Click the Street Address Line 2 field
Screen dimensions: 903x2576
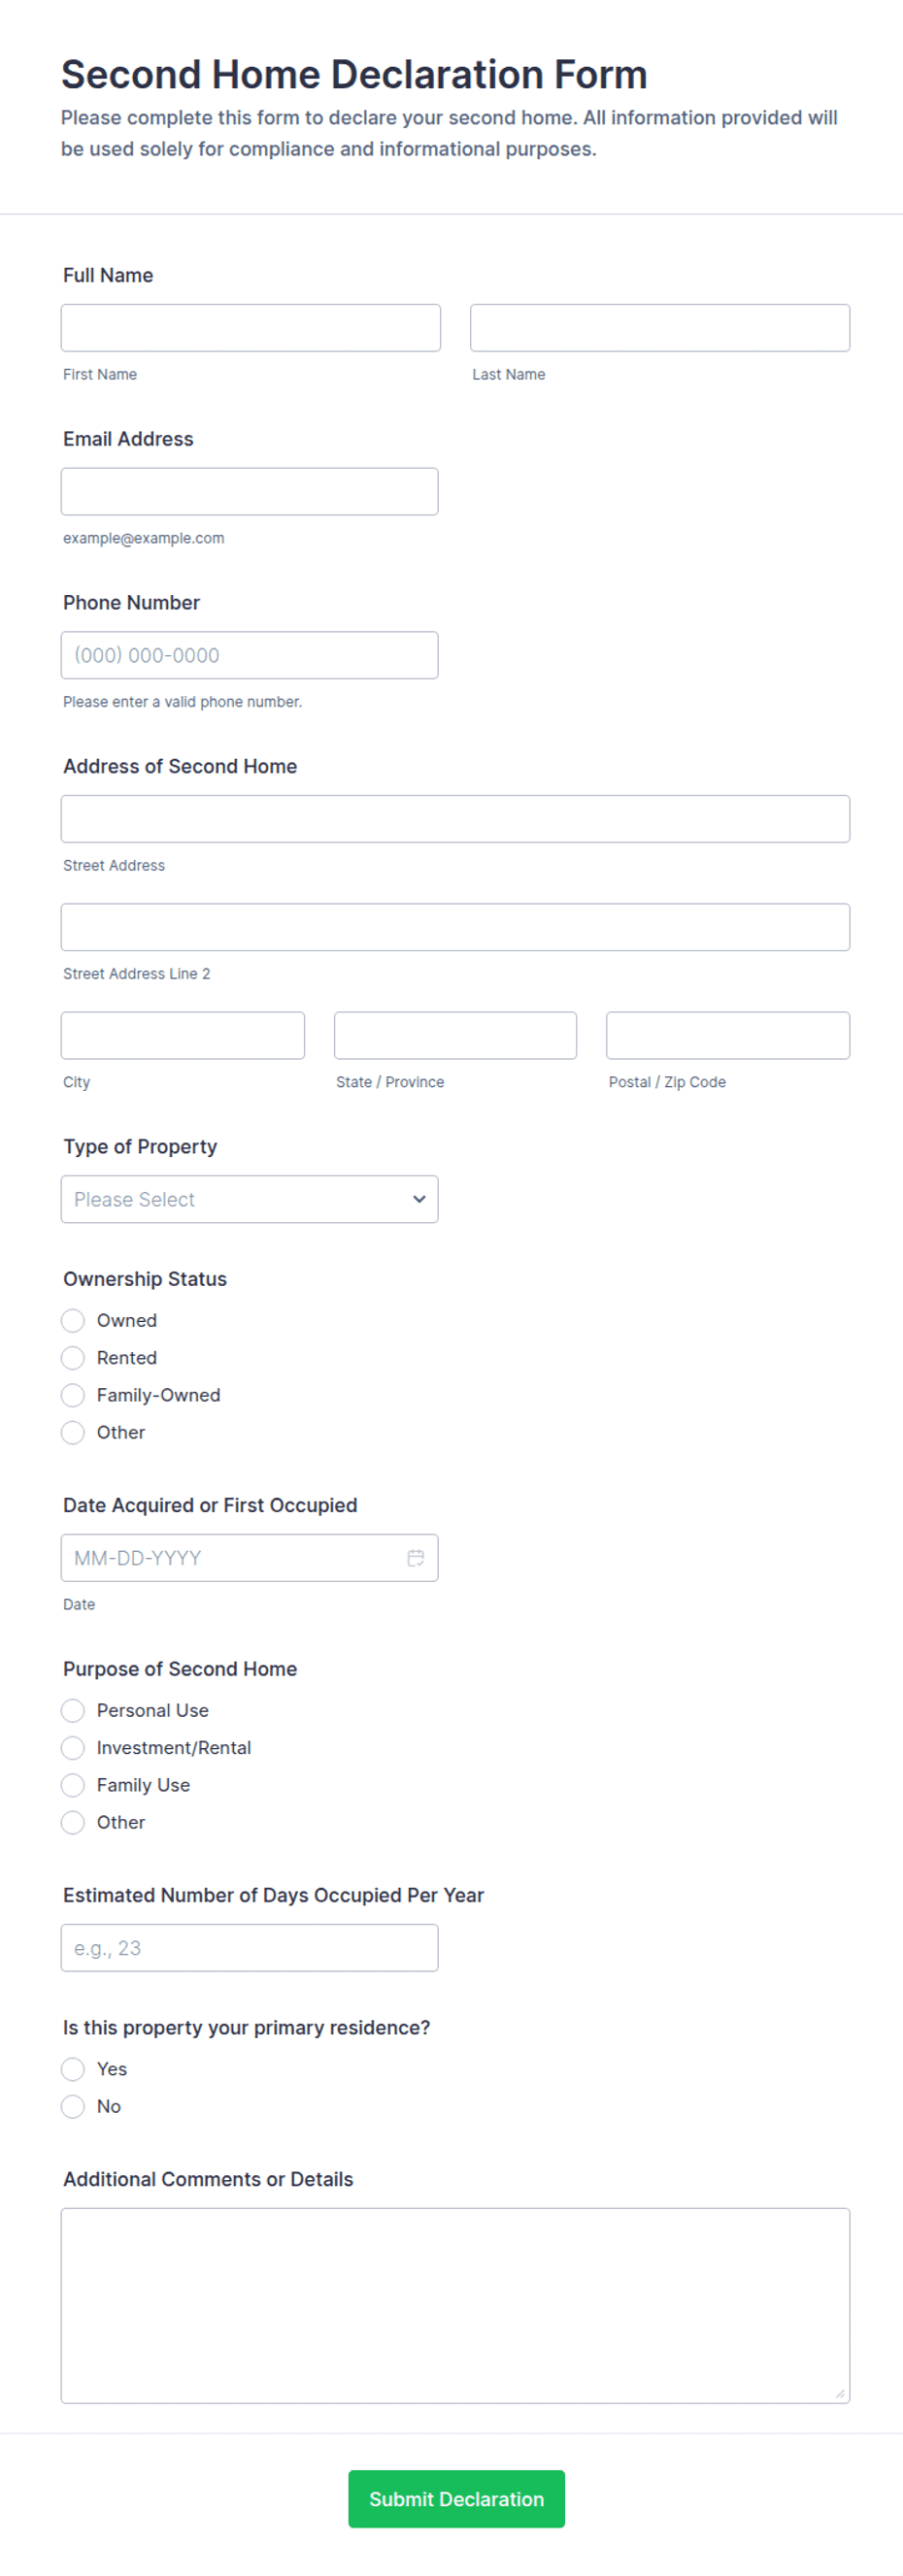pyautogui.click(x=455, y=927)
